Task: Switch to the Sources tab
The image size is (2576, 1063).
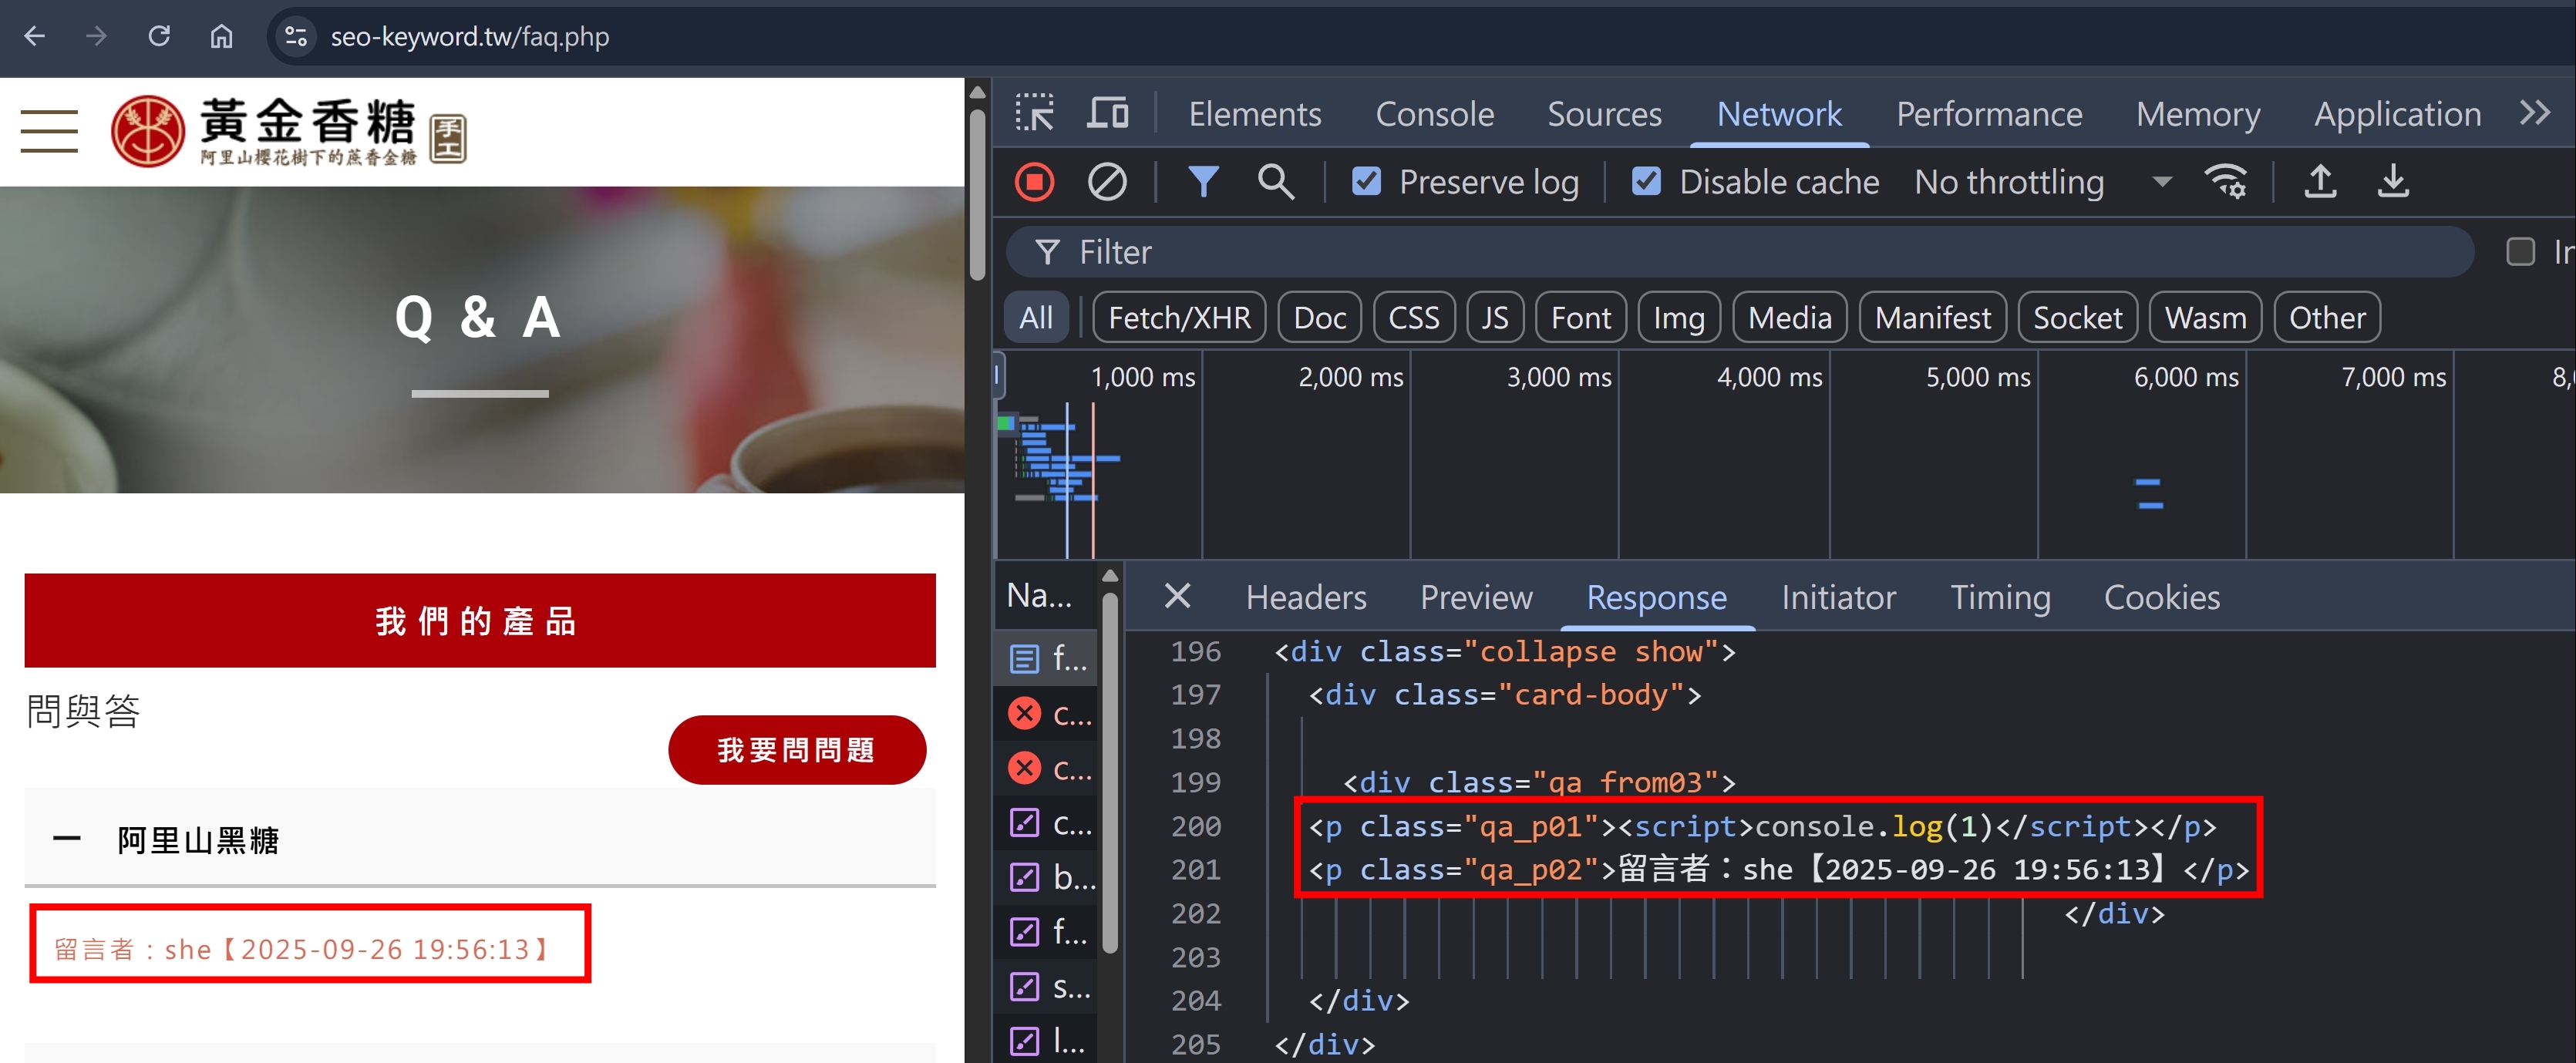Action: (1605, 113)
